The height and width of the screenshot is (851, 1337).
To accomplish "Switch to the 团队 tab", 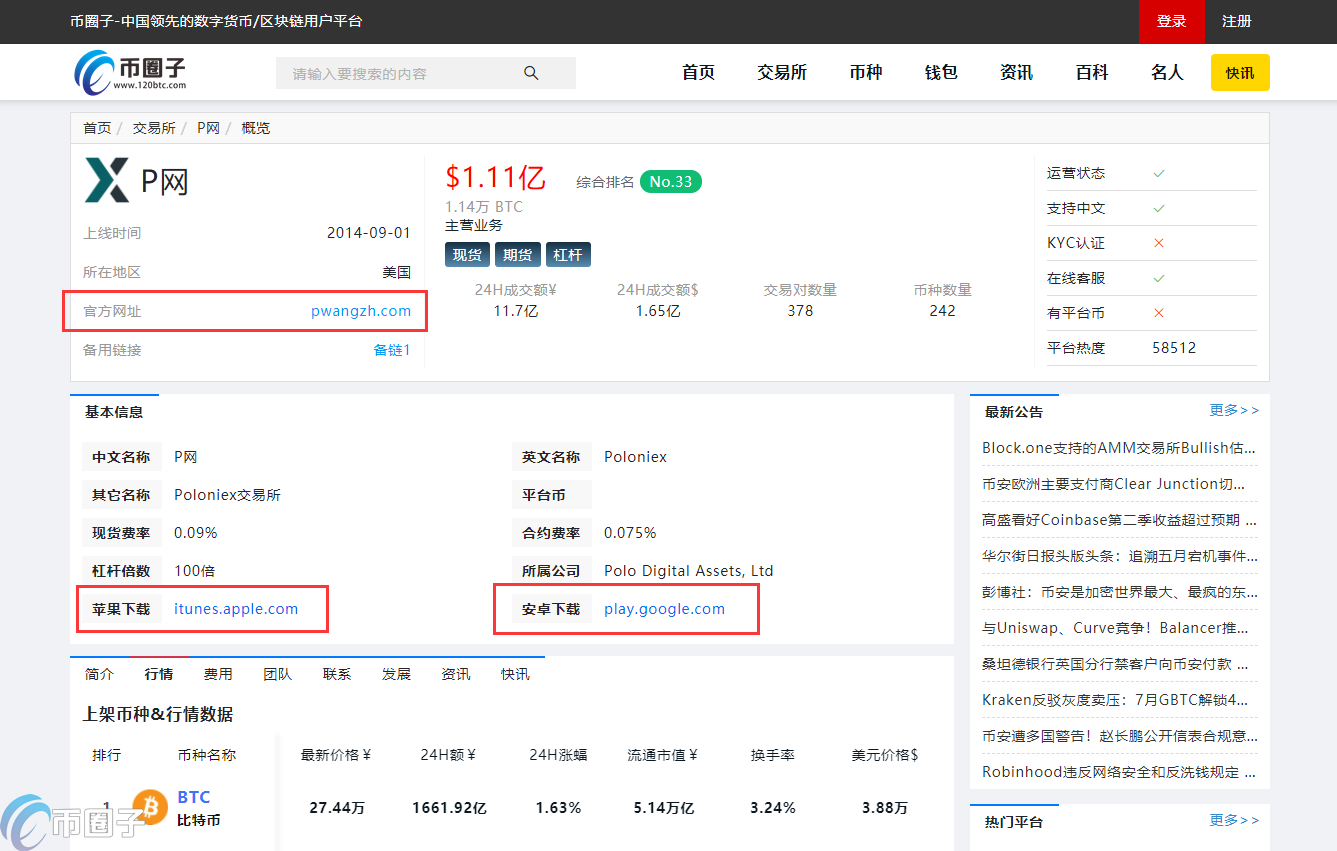I will click(x=278, y=674).
